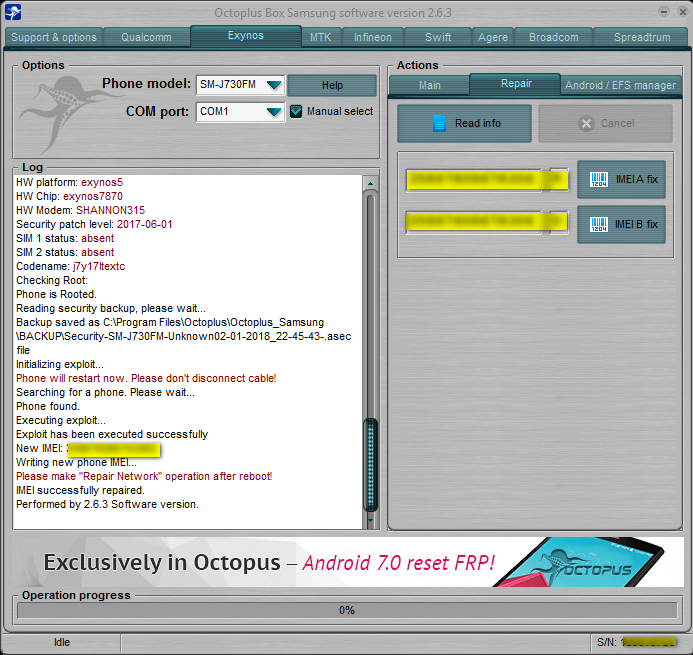The image size is (693, 655).
Task: Click the log scrollbar thumb
Action: click(x=370, y=465)
